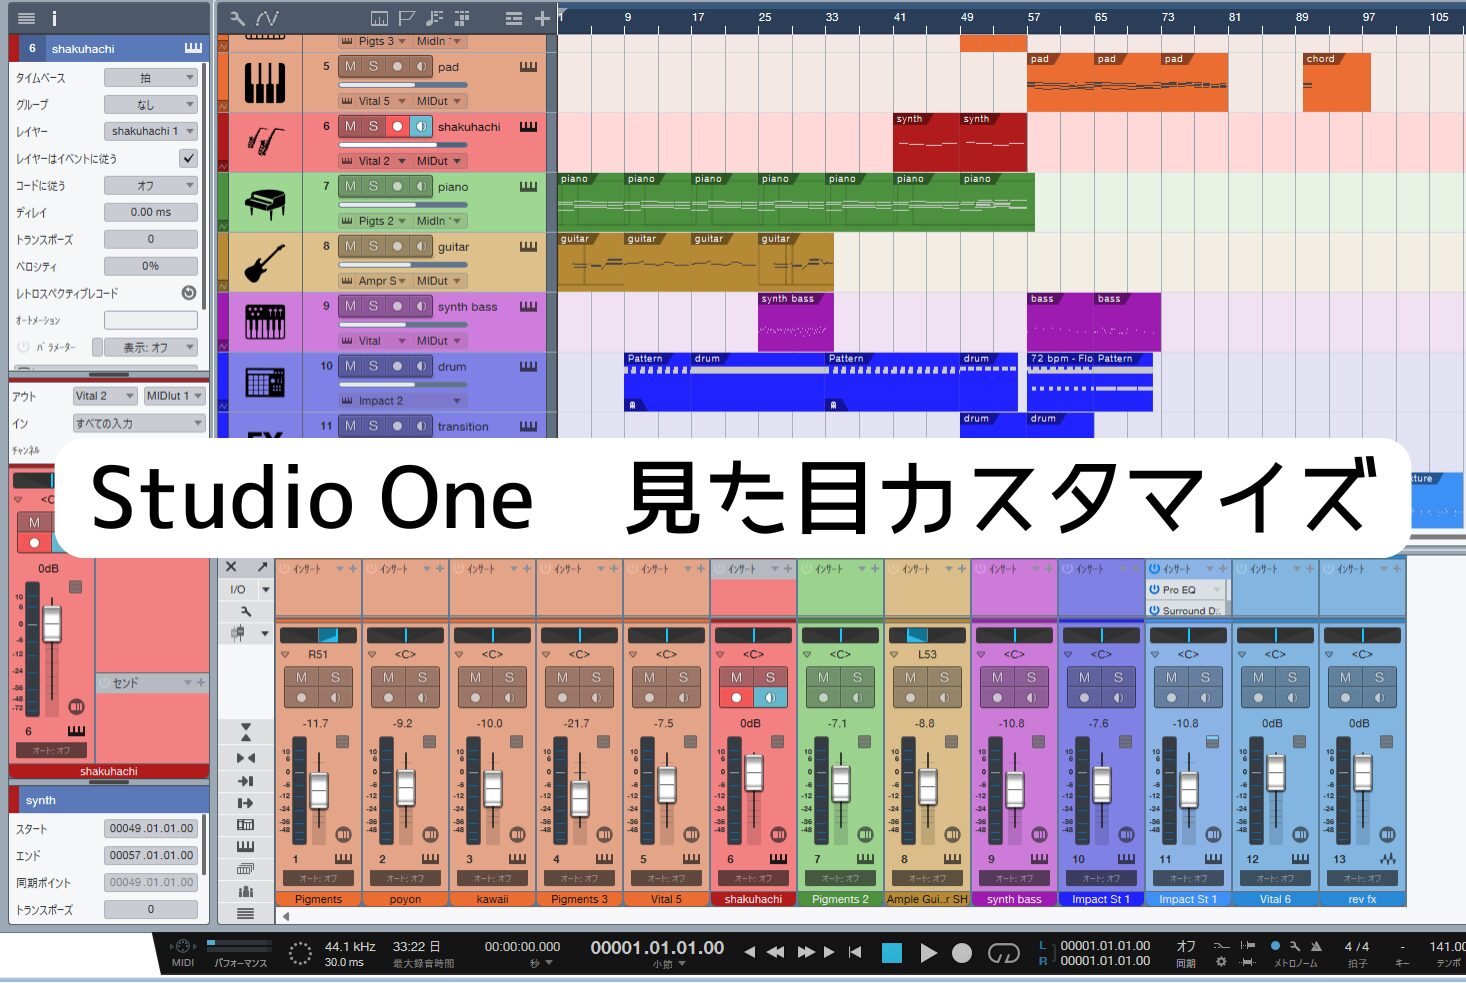The height and width of the screenshot is (983, 1466).
Task: Return to start with the transport rewind-to-zero icon
Action: pyautogui.click(x=855, y=952)
